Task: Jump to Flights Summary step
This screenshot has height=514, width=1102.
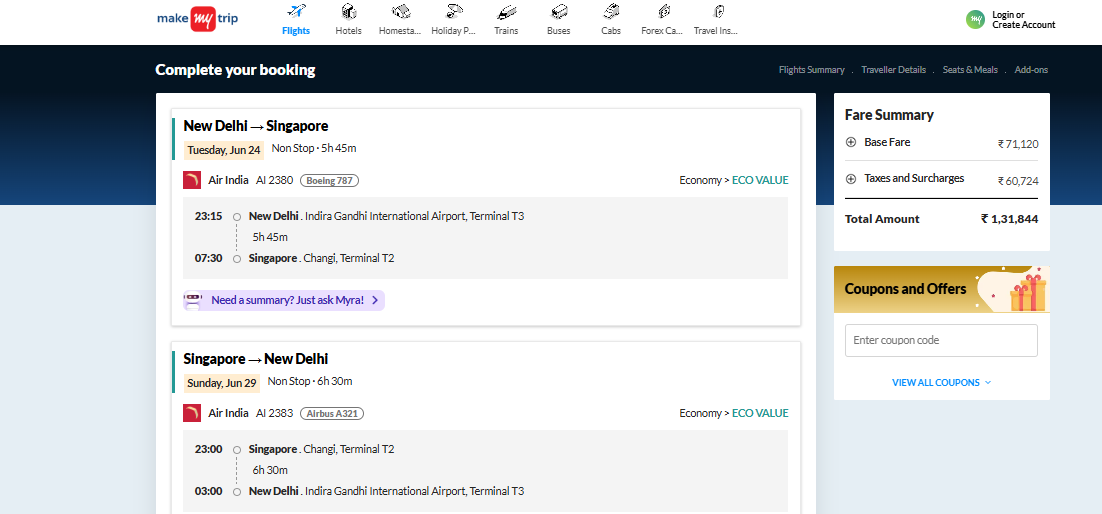Action: [811, 70]
